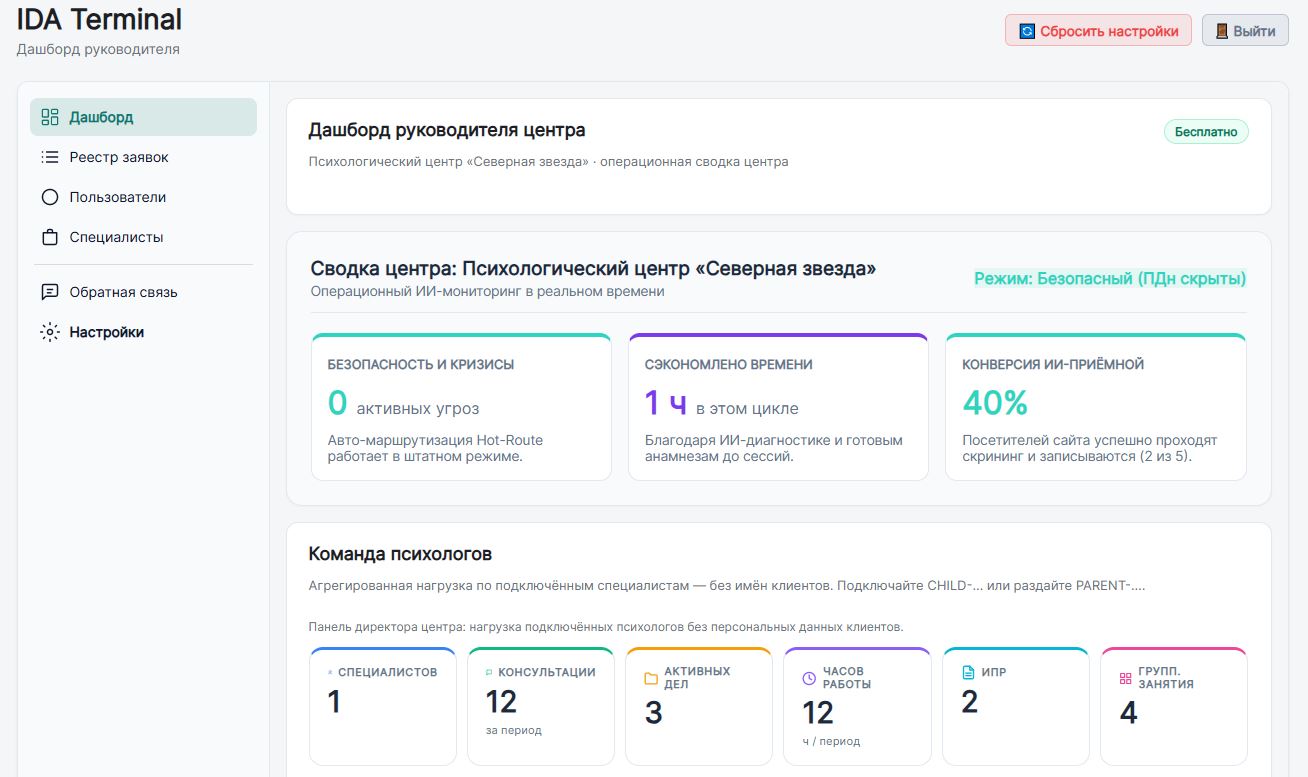This screenshot has height=777, width=1308.
Task: Click the Выйти logout button
Action: [1245, 31]
